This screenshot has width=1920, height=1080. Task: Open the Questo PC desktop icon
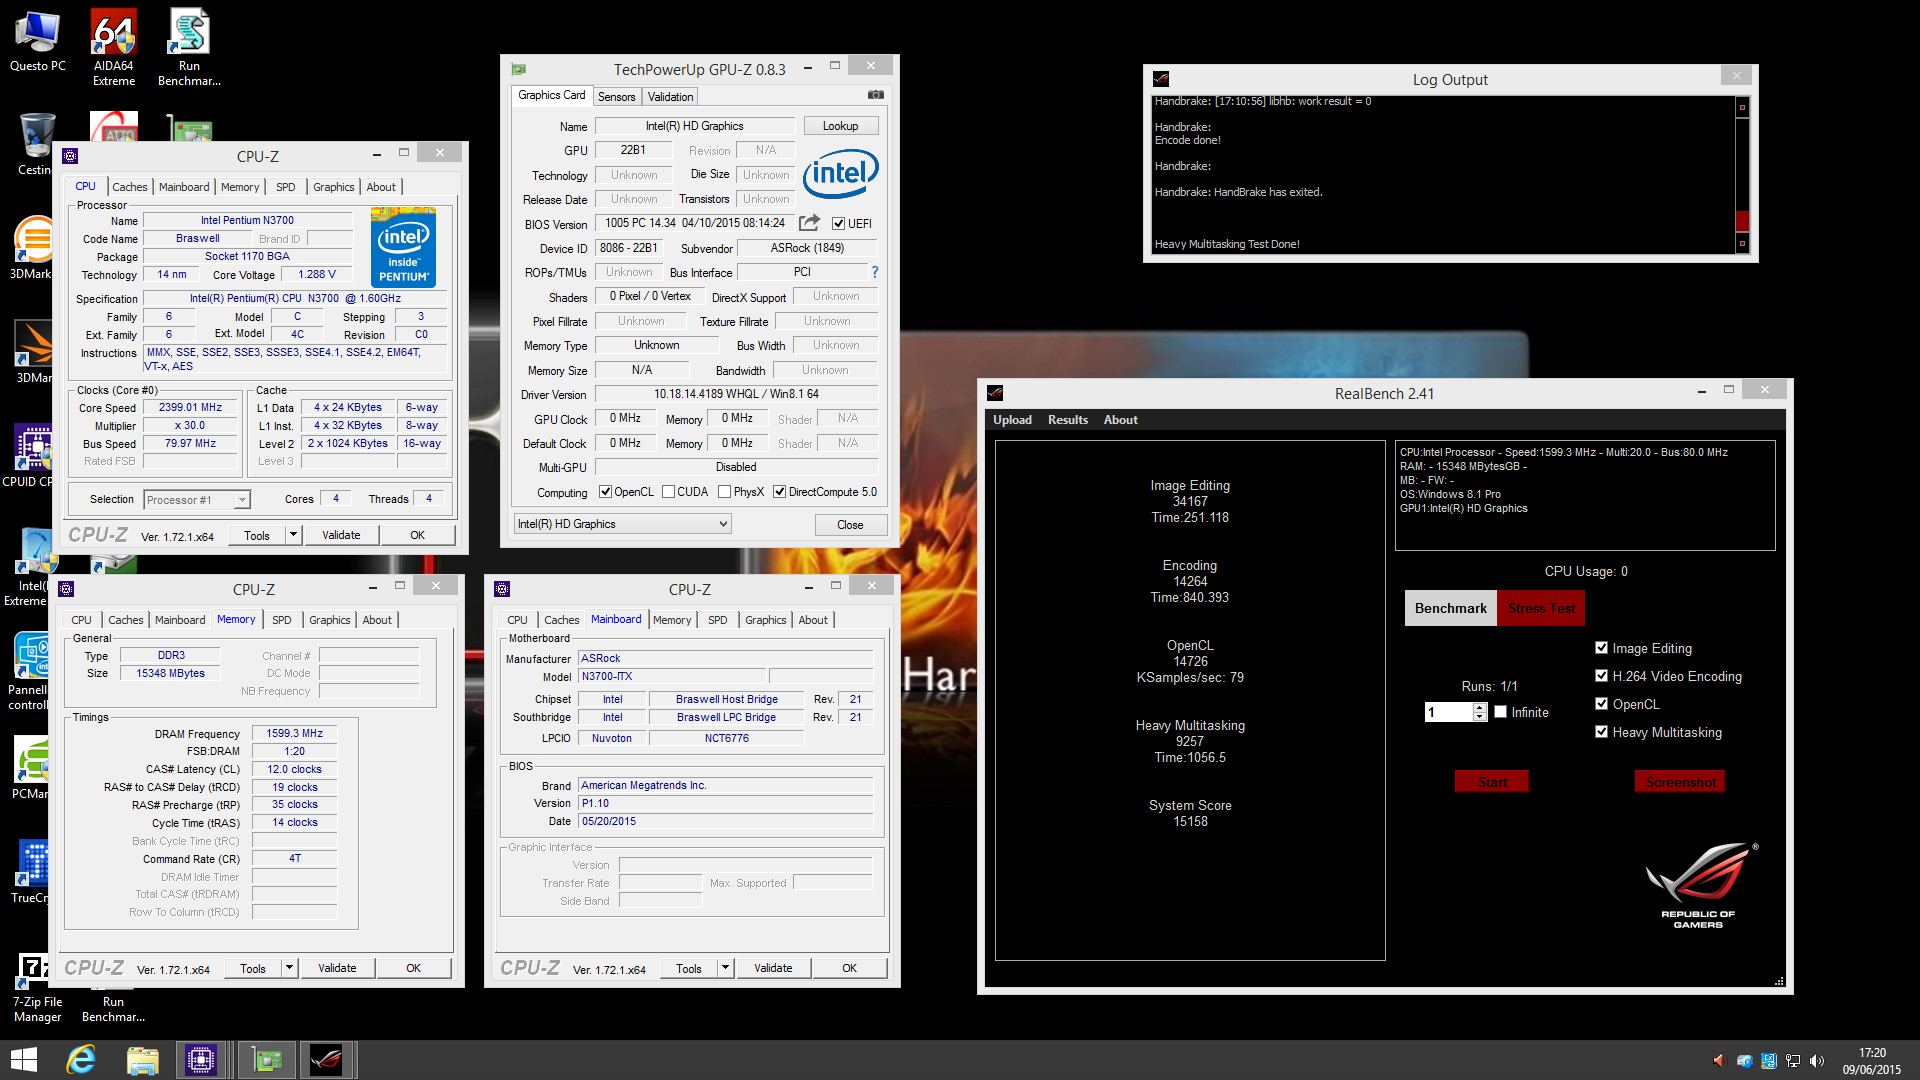pyautogui.click(x=37, y=42)
